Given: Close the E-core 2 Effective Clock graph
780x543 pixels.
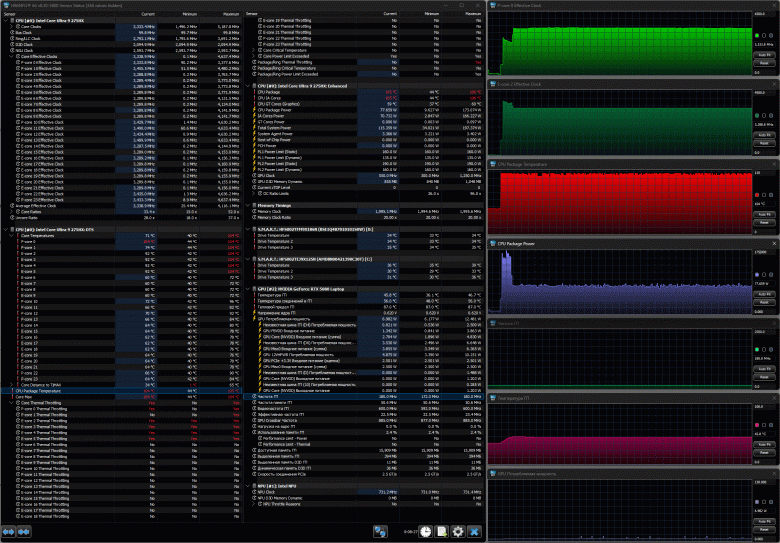Looking at the screenshot, I should click(775, 84).
